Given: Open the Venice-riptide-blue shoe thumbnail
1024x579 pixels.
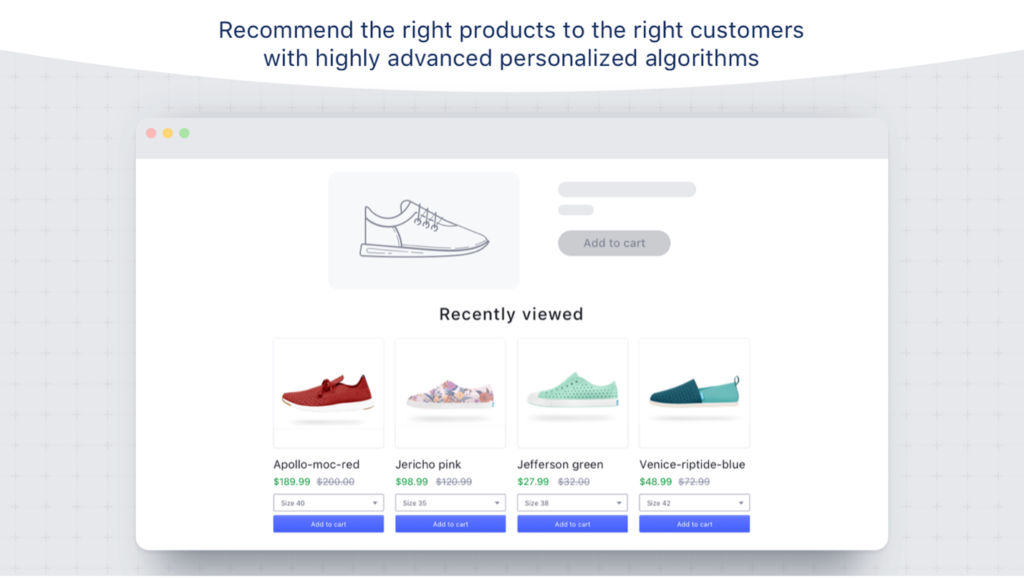Looking at the screenshot, I should 694,393.
